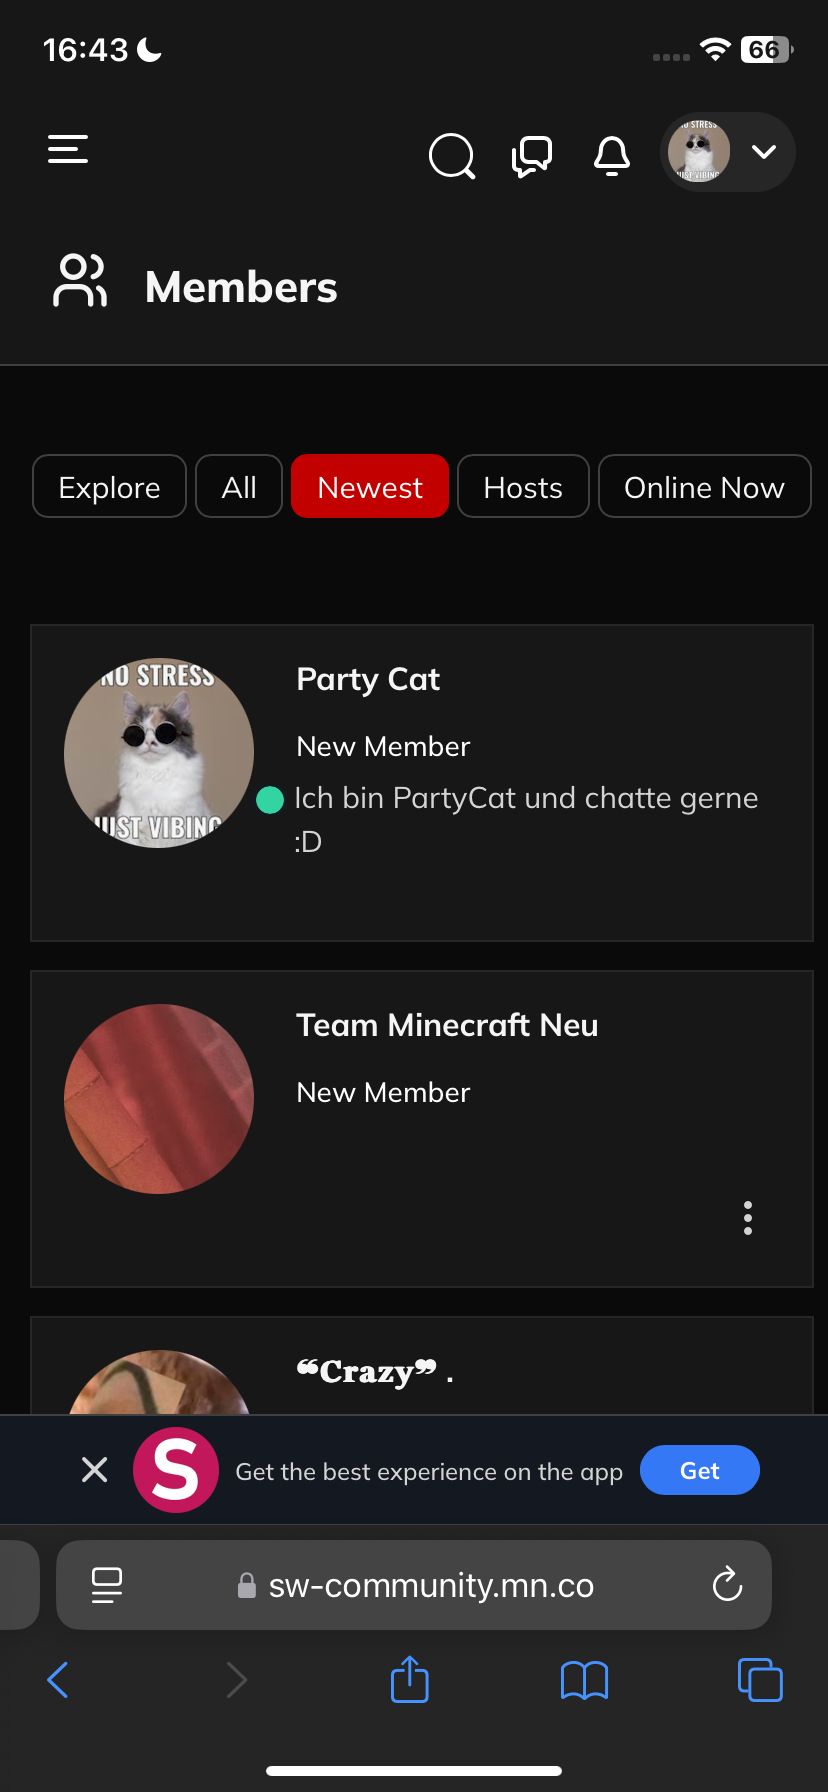The image size is (828, 1792).
Task: Open the search icon in header
Action: pyautogui.click(x=451, y=156)
